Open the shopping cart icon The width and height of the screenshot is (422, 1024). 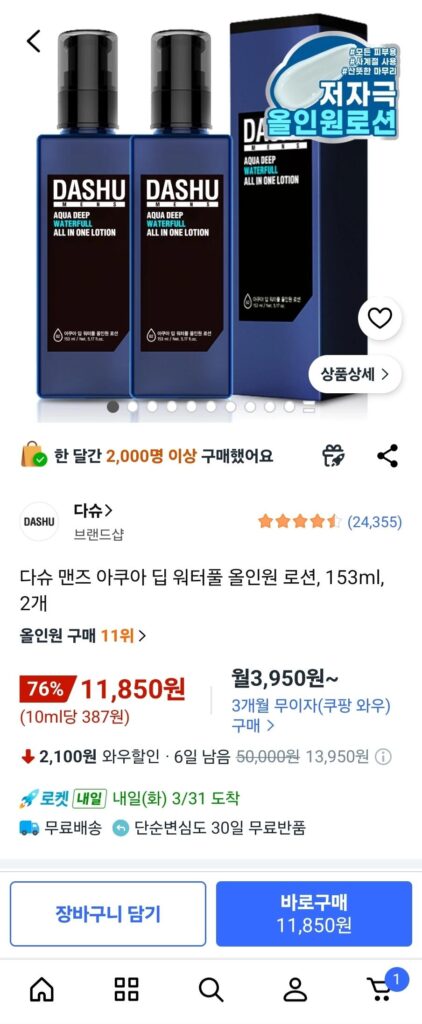(x=381, y=988)
